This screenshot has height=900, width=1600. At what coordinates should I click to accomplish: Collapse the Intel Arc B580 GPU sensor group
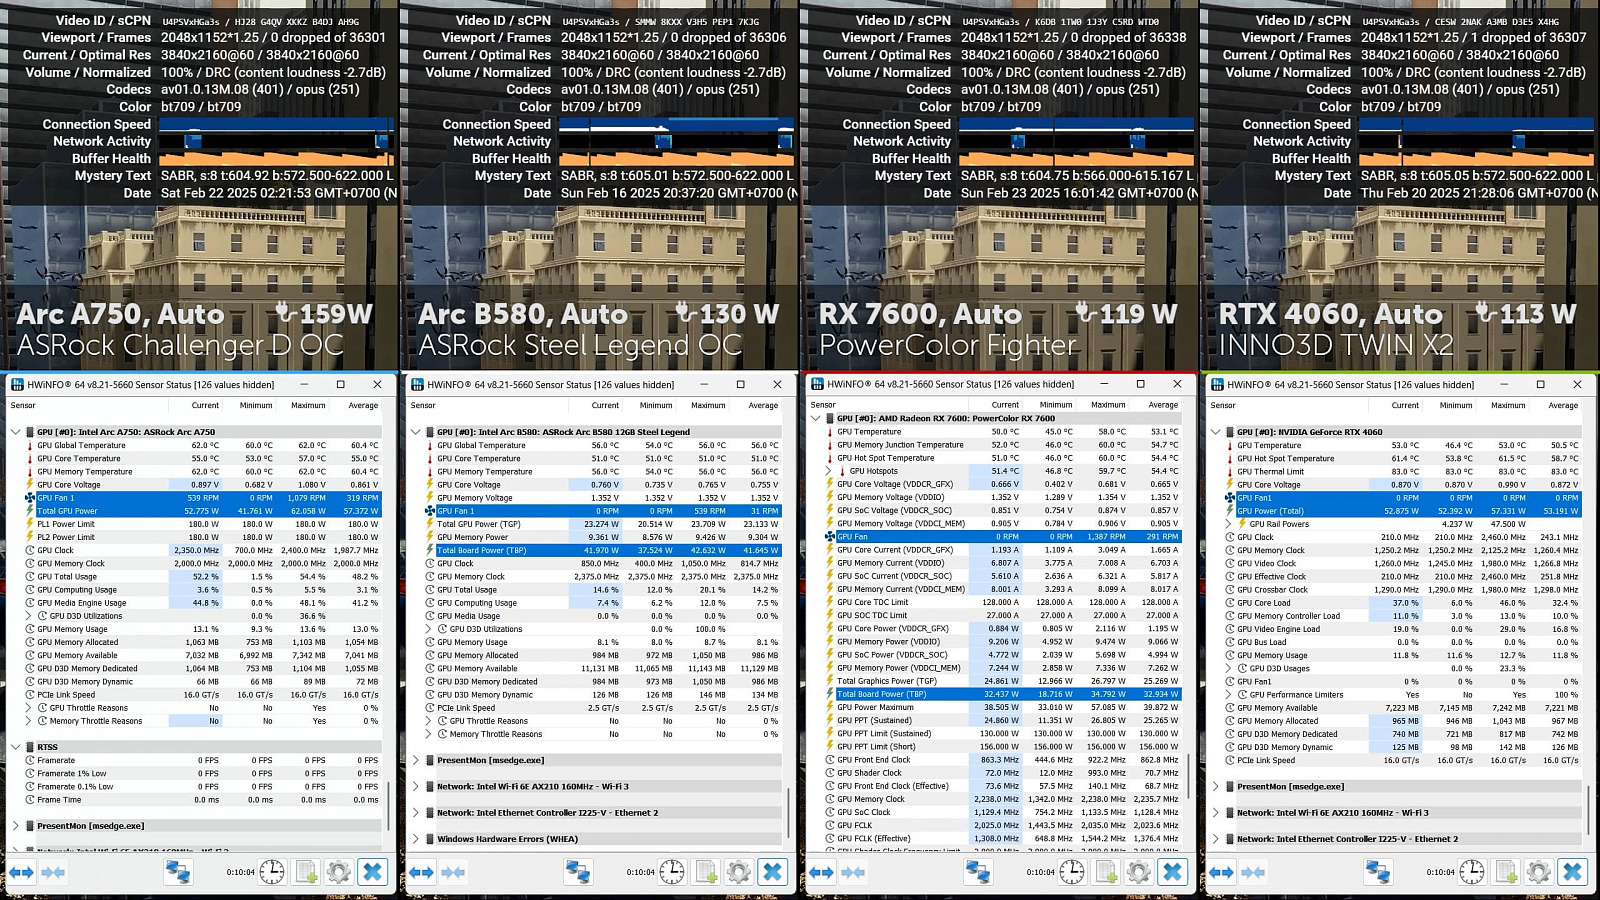[416, 432]
